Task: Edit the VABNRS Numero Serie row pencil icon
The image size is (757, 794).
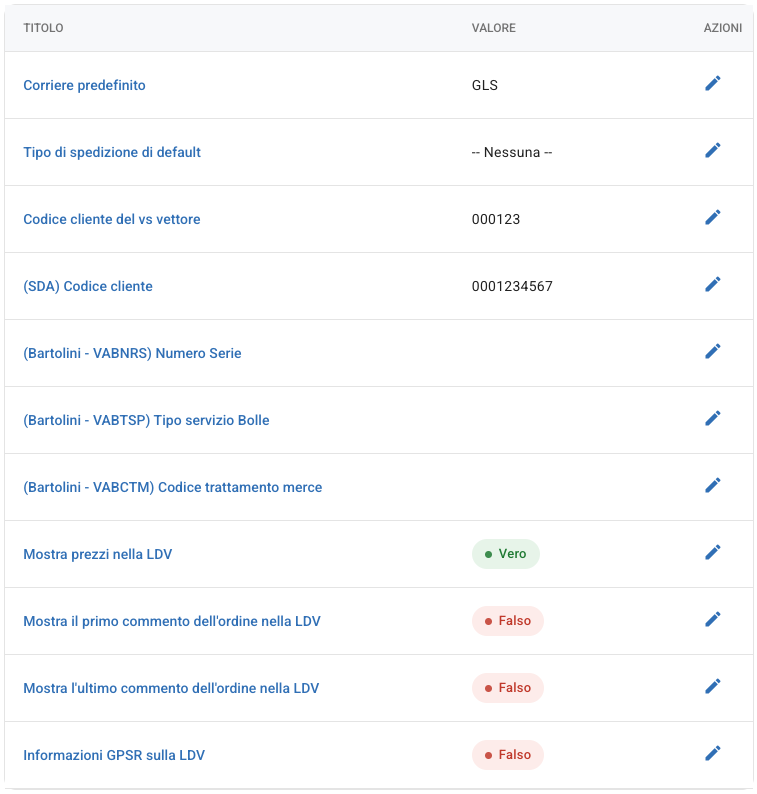Action: coord(712,351)
